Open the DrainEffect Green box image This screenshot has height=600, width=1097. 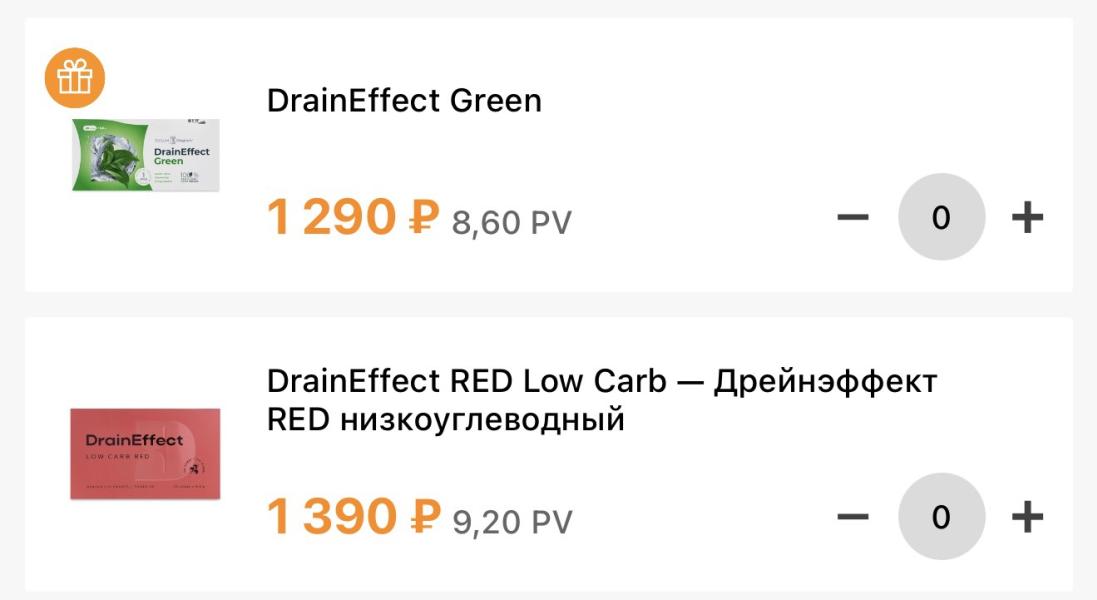[x=146, y=155]
